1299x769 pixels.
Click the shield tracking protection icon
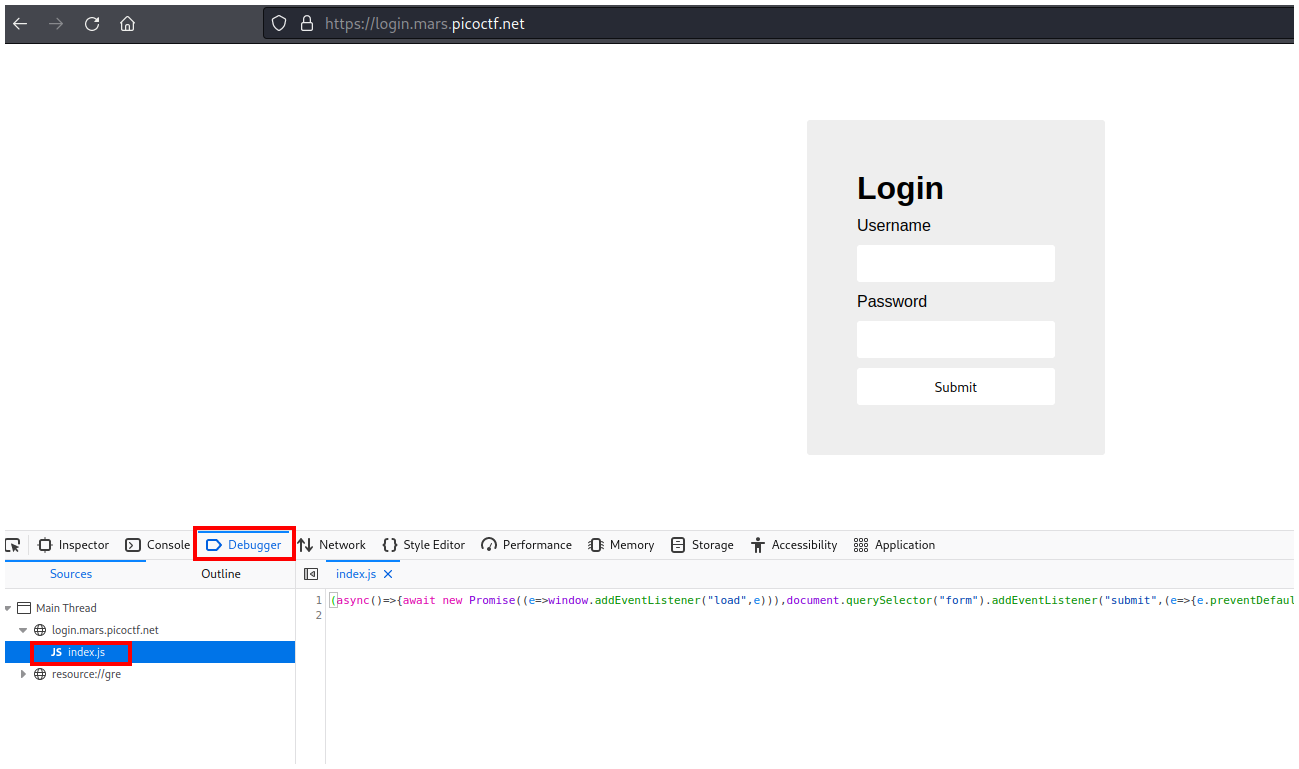coord(280,24)
